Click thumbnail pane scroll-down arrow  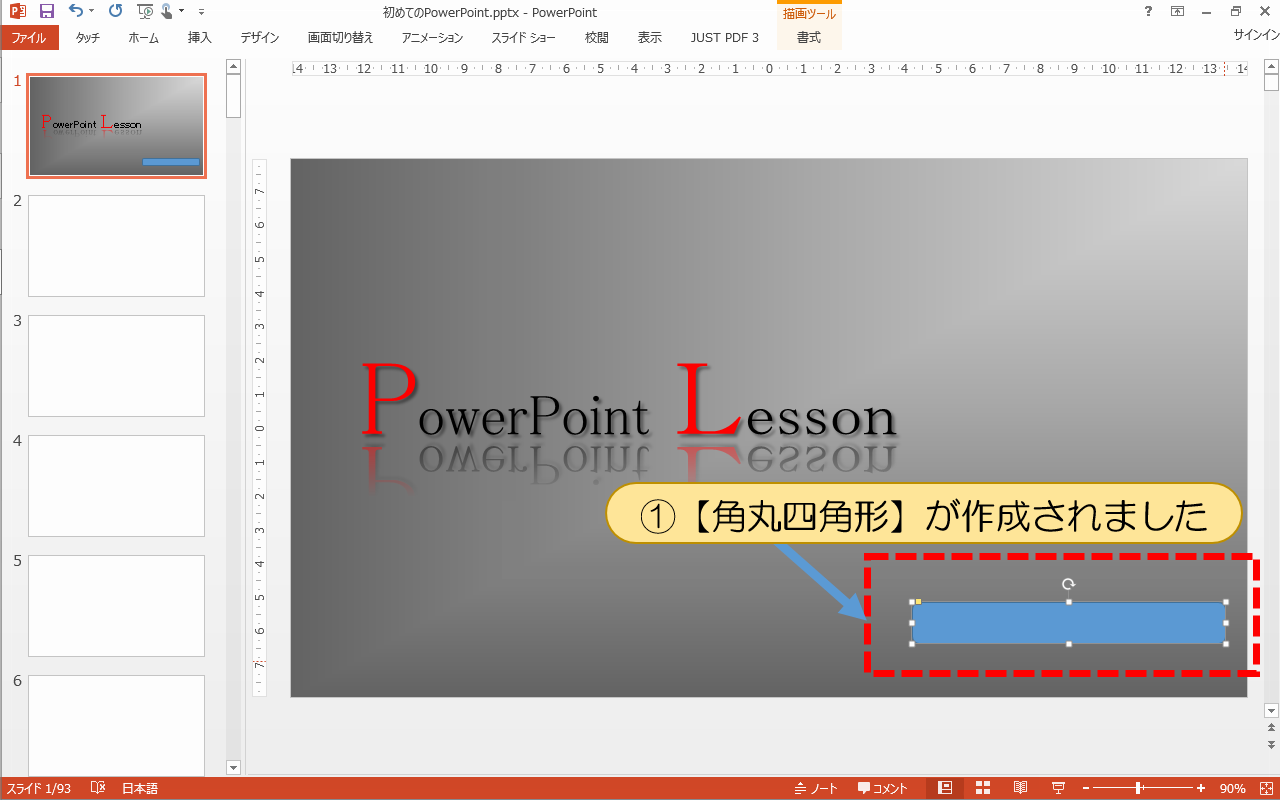tap(234, 768)
